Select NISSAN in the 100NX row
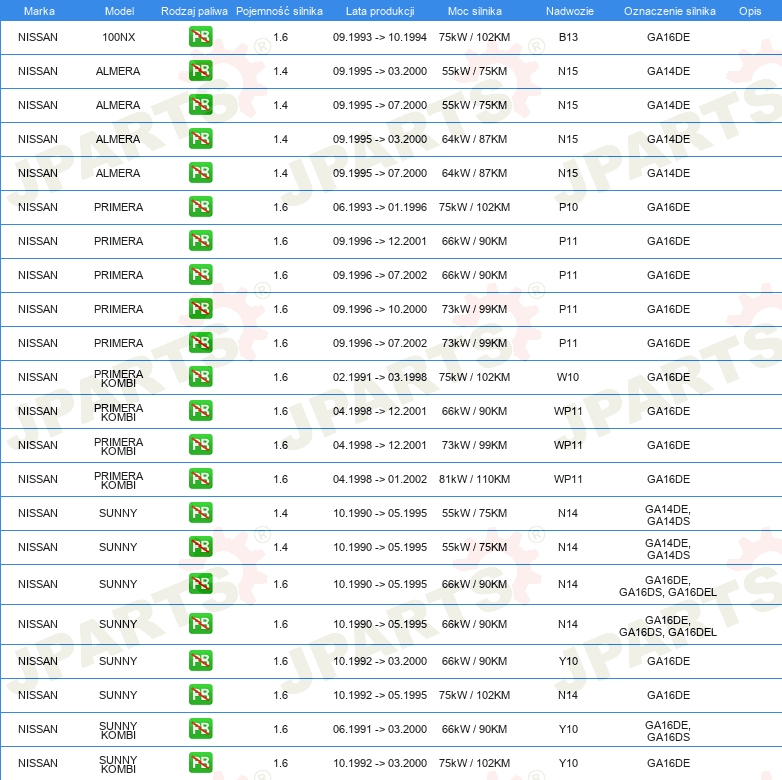 click(38, 37)
